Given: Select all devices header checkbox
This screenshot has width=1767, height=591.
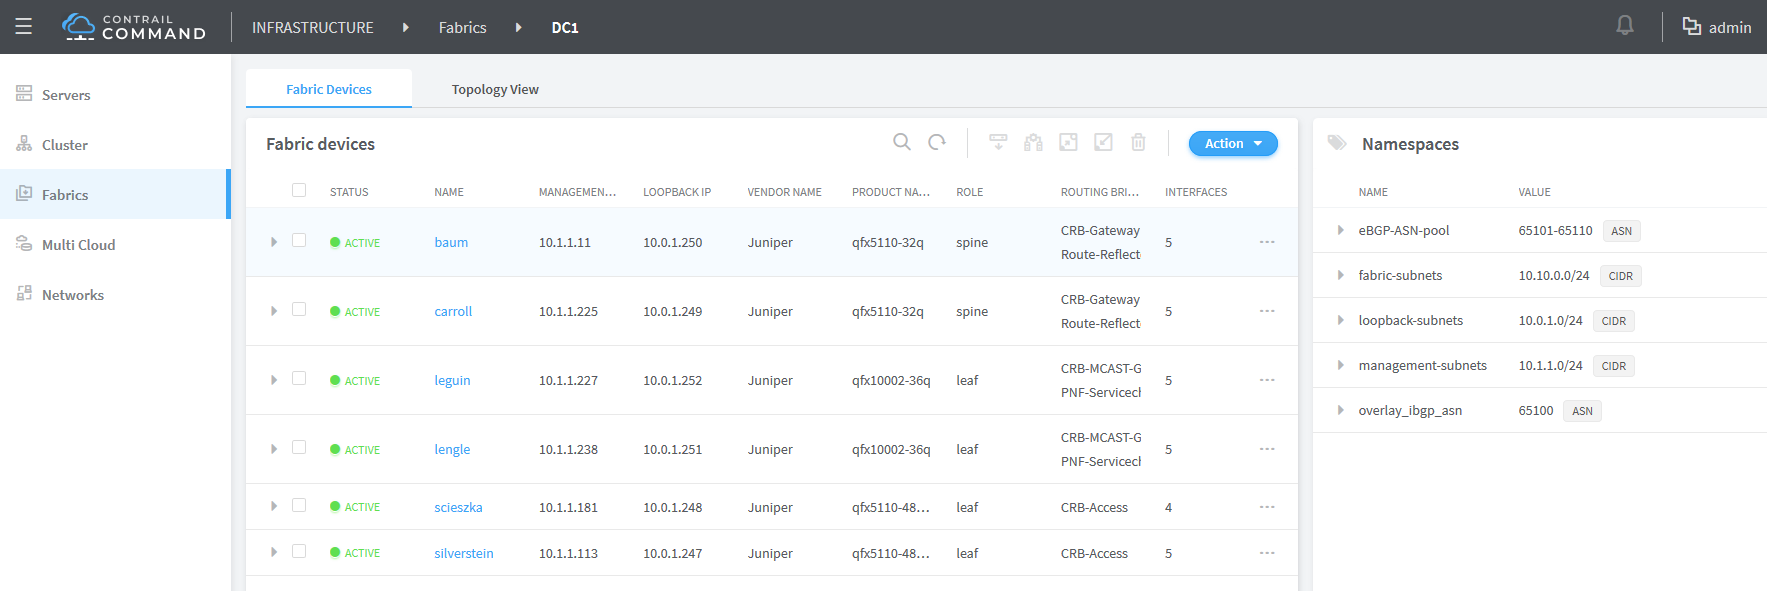Looking at the screenshot, I should click(x=299, y=190).
